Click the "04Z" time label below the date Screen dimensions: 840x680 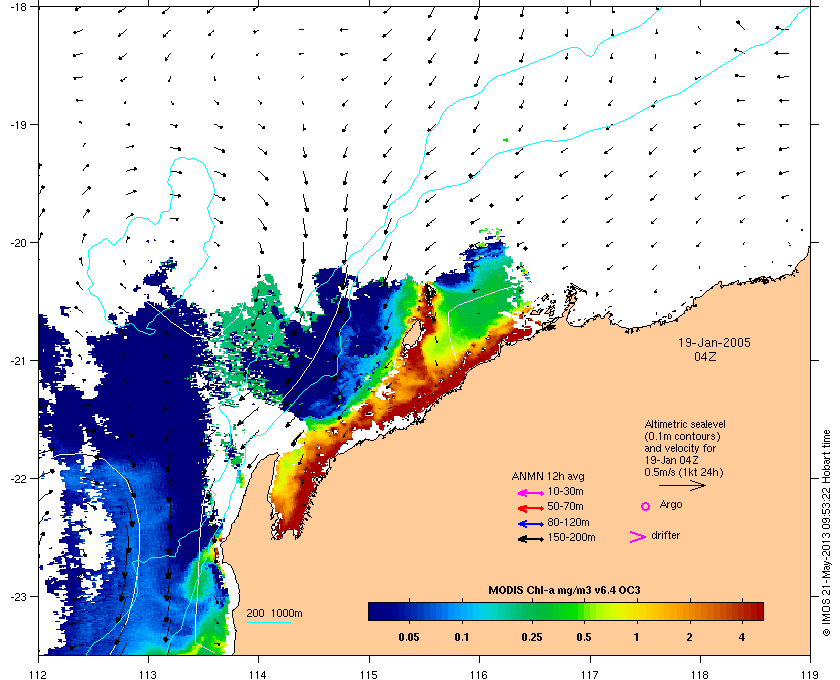click(705, 356)
